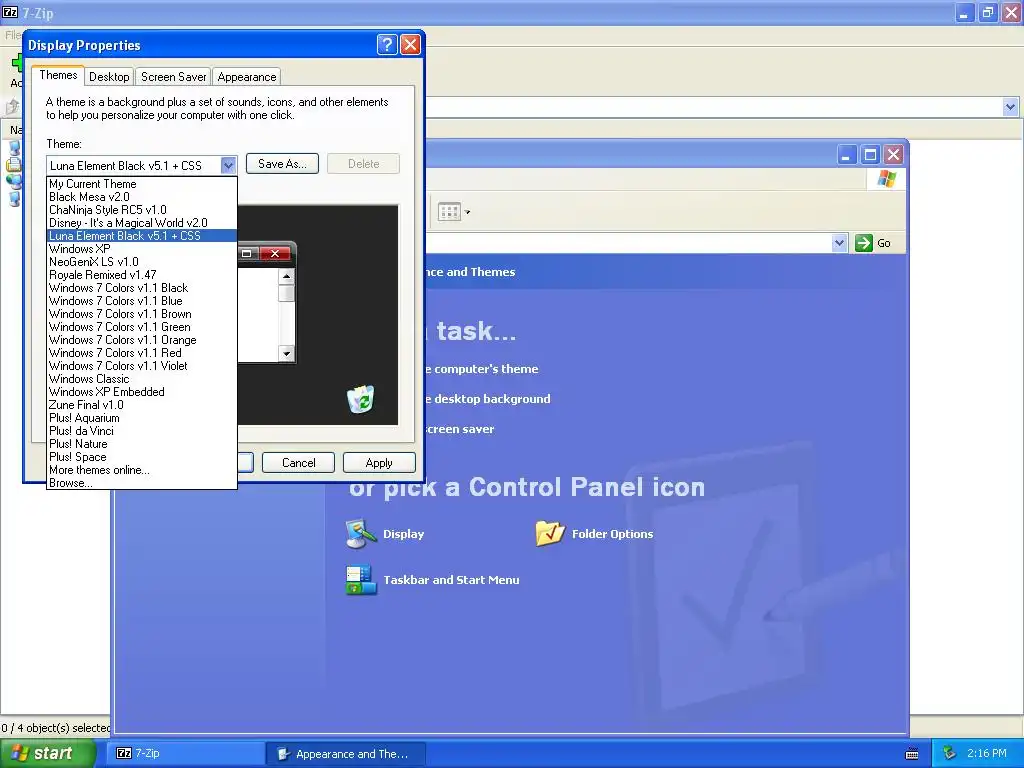Open the address bar dropdown in Control Panel
Screen dimensions: 1024x768
point(839,243)
